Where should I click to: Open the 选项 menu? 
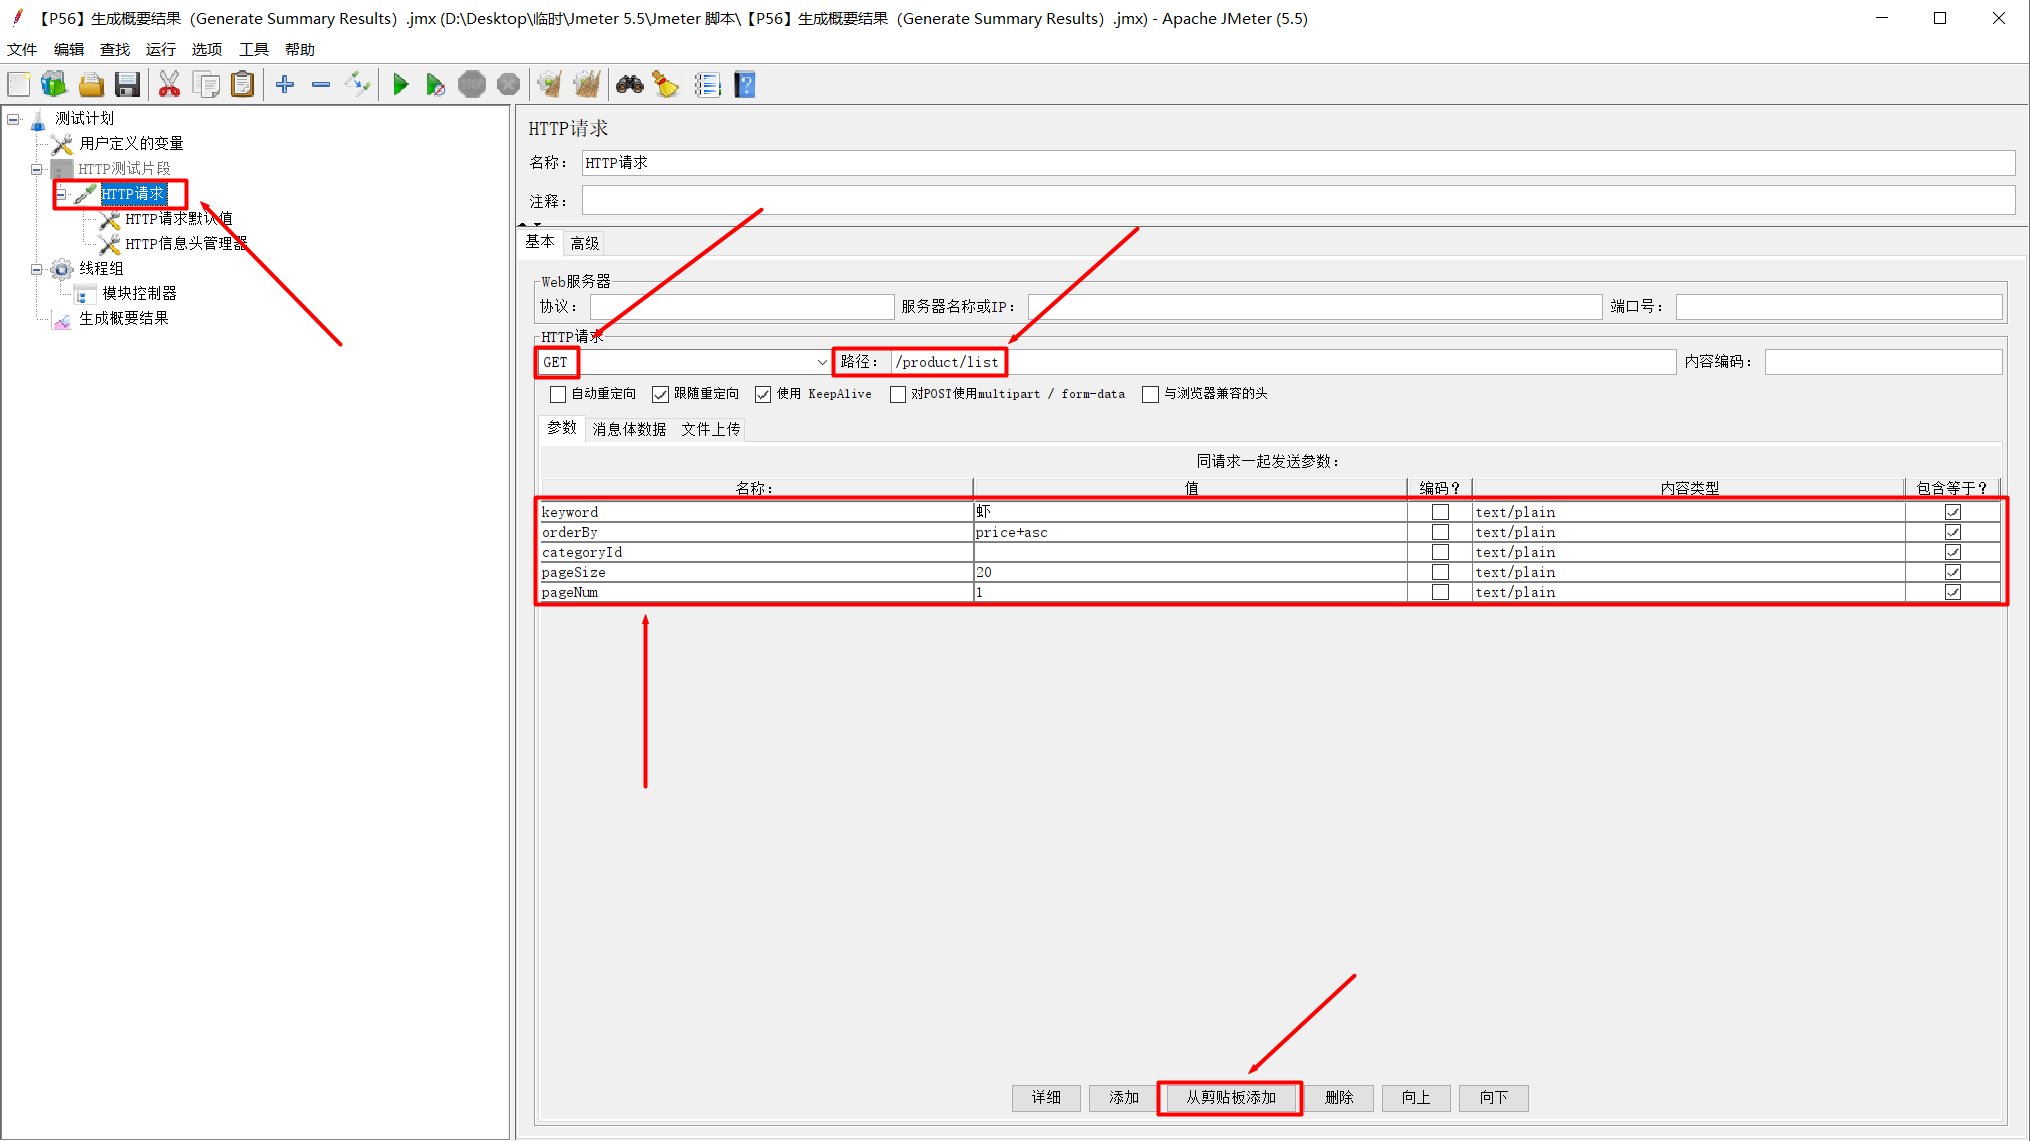pyautogui.click(x=206, y=48)
